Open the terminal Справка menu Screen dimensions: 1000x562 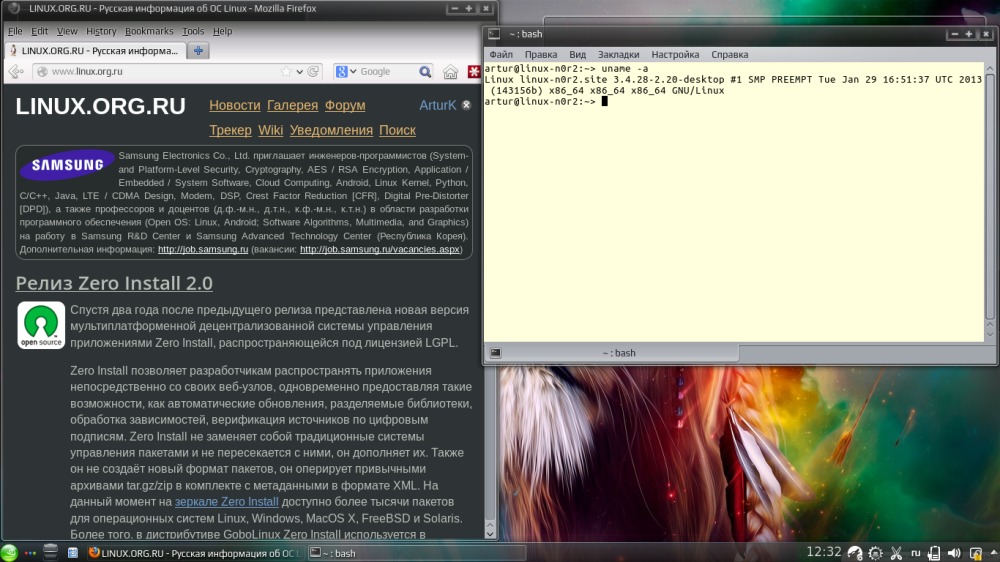click(x=730, y=55)
